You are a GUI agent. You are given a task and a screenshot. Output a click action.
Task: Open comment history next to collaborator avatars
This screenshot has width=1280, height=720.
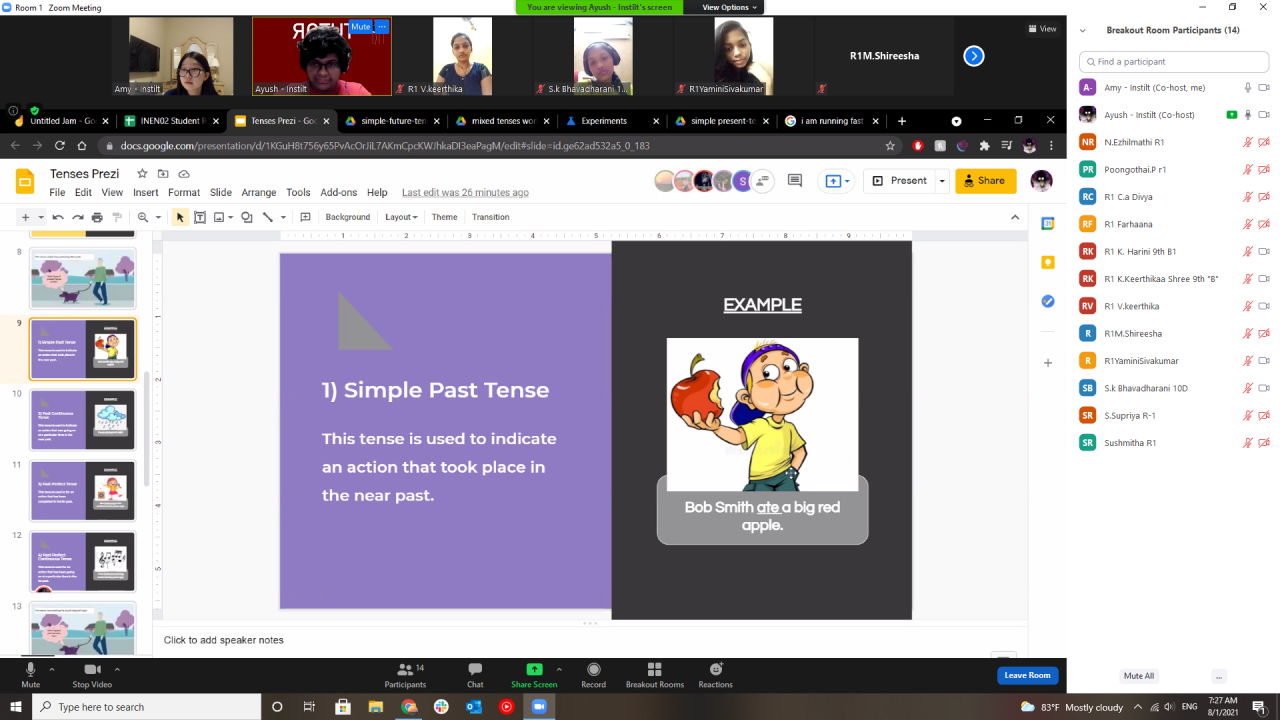click(x=795, y=181)
